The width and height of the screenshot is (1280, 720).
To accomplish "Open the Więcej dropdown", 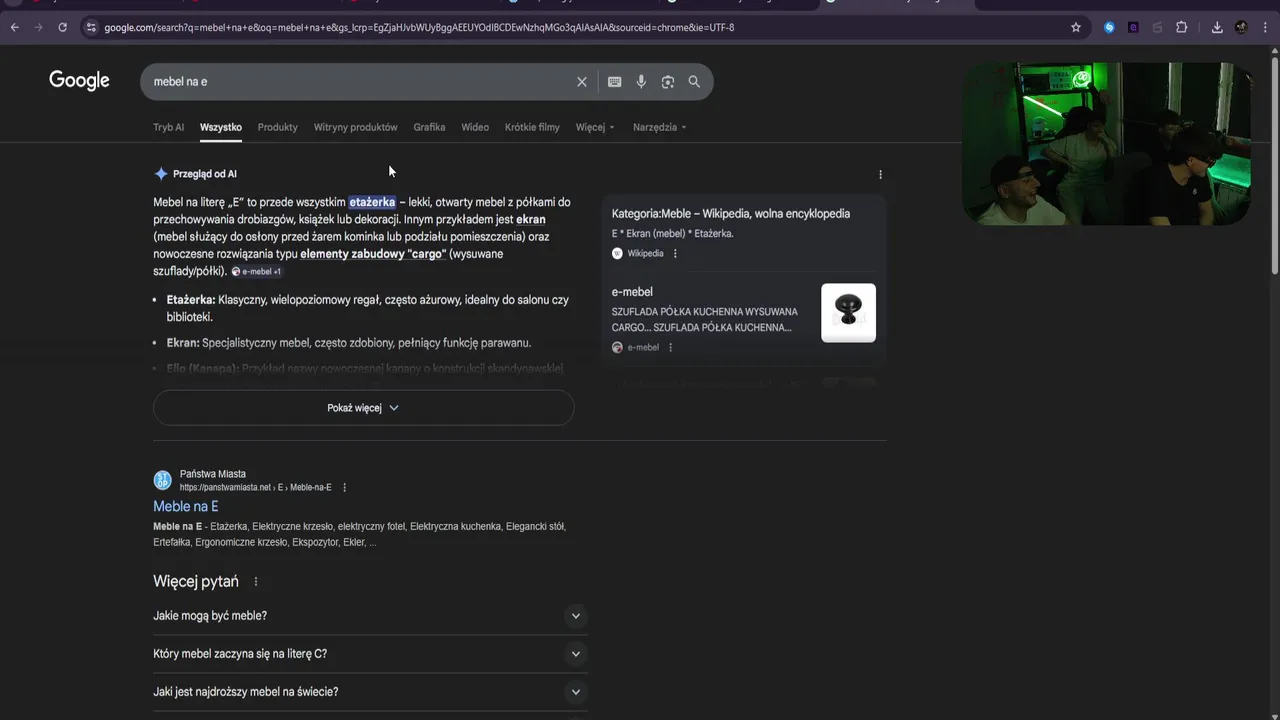I will tap(595, 127).
